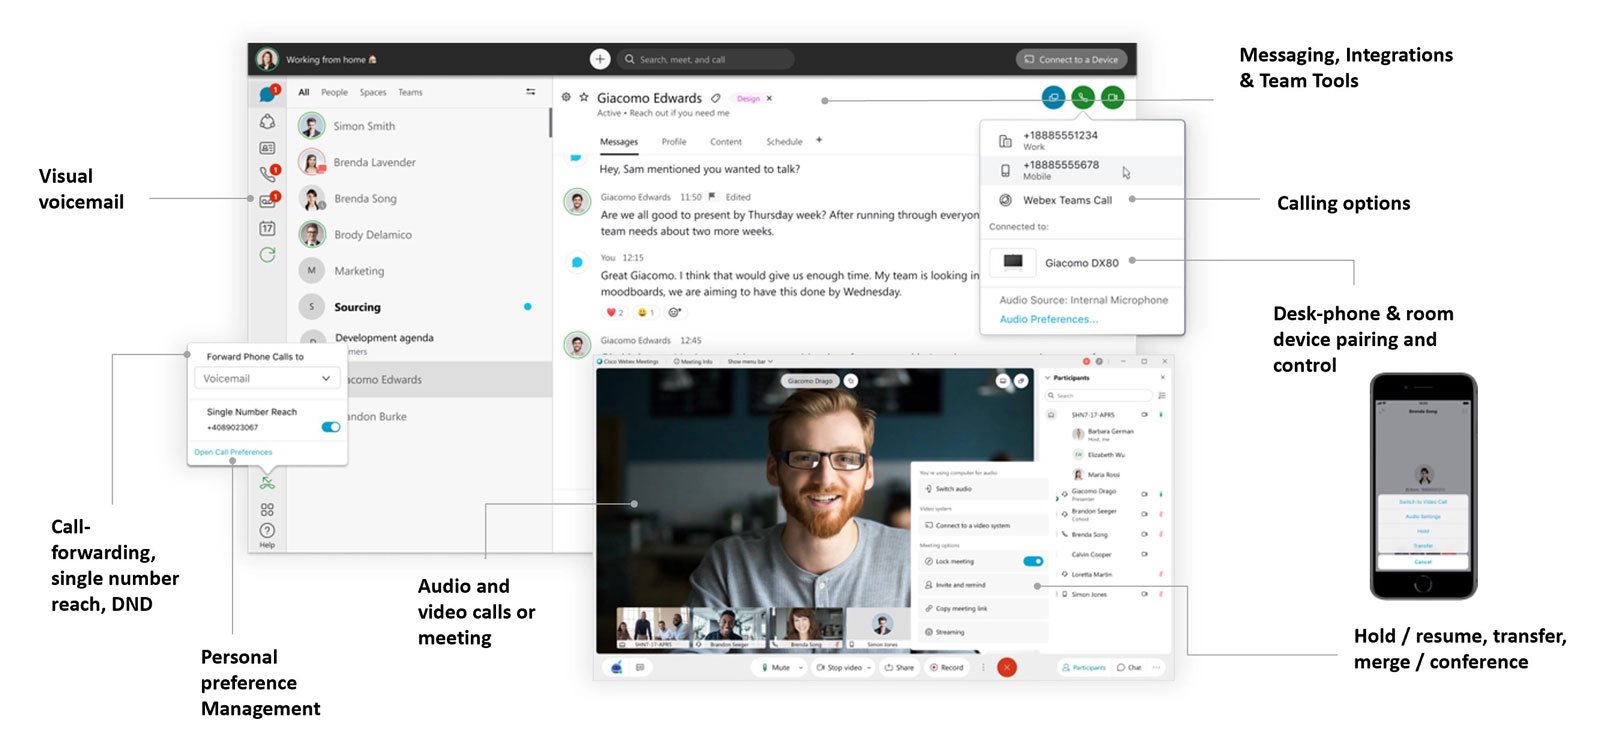Click the Mute button in the meeting

pyautogui.click(x=776, y=667)
